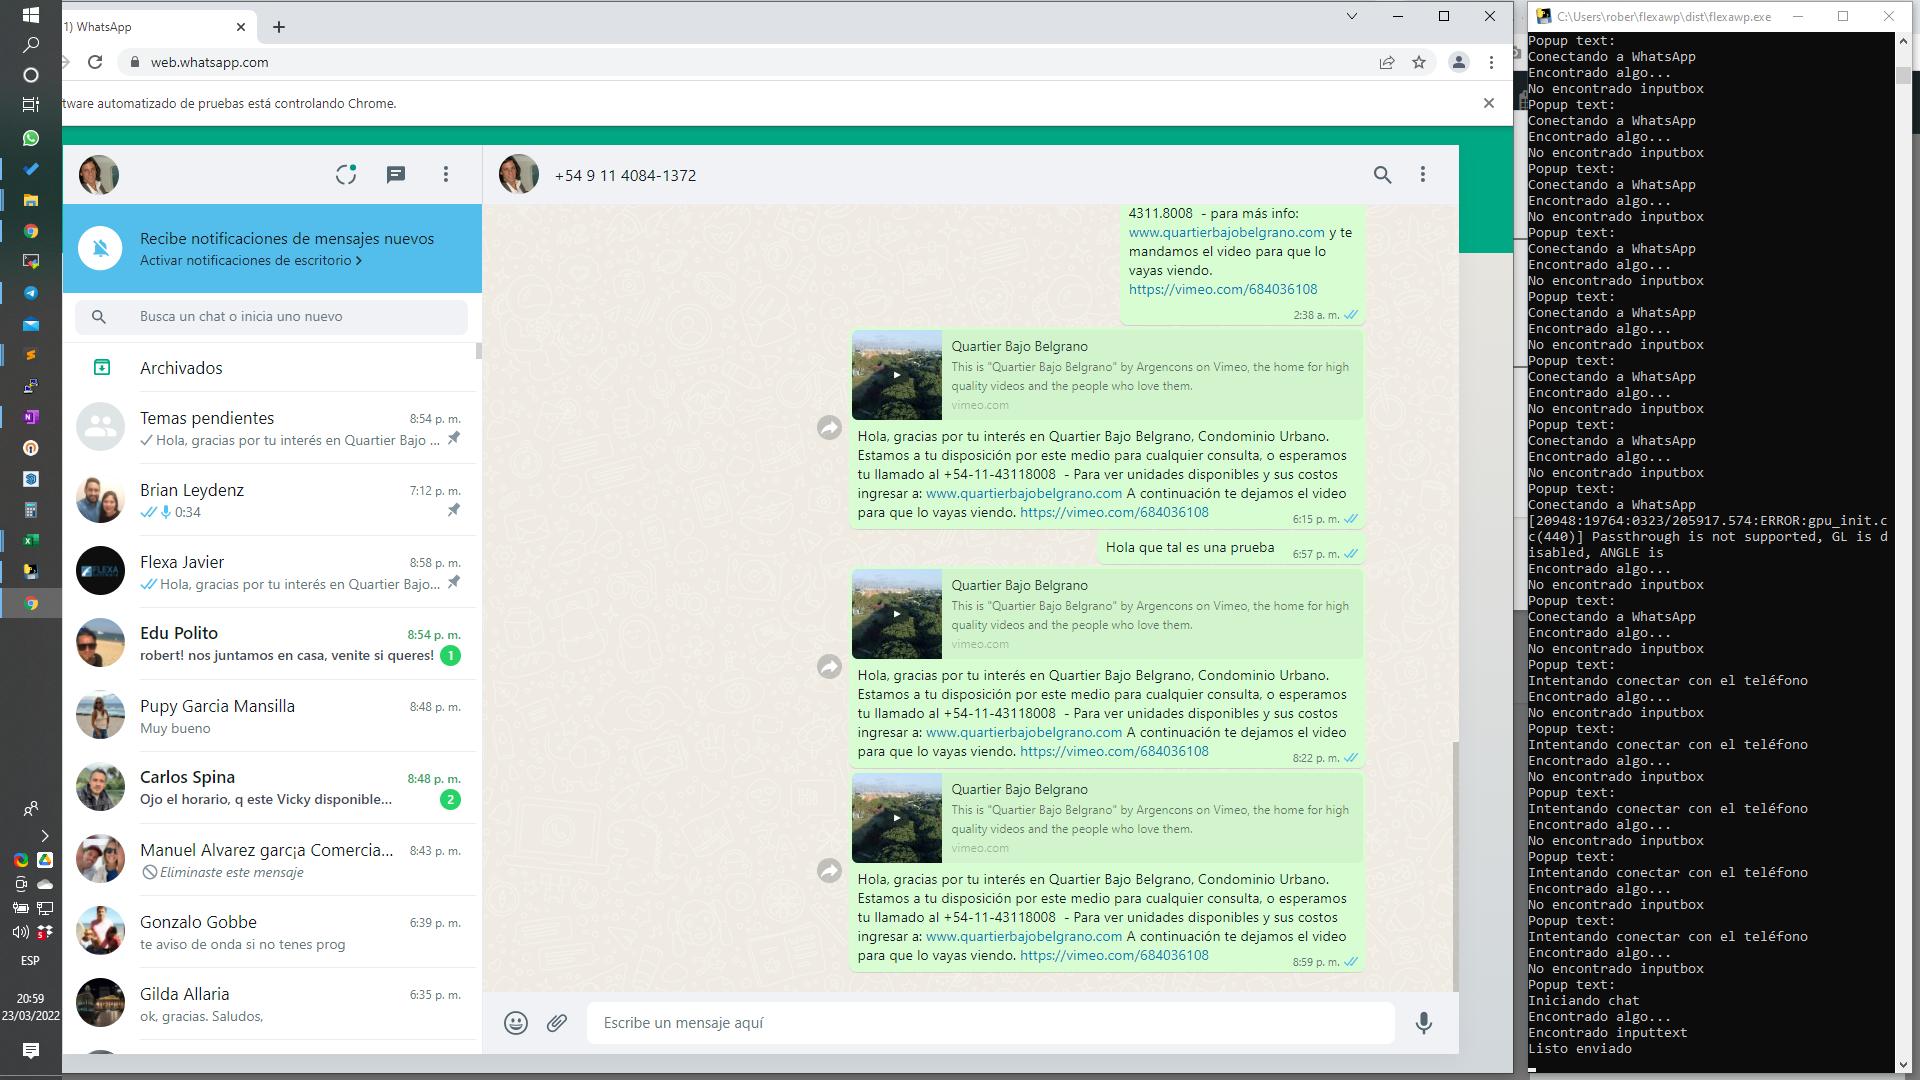This screenshot has height=1080, width=1920.
Task: Play the Vimeo preview in the 8:22 message
Action: coord(897,614)
